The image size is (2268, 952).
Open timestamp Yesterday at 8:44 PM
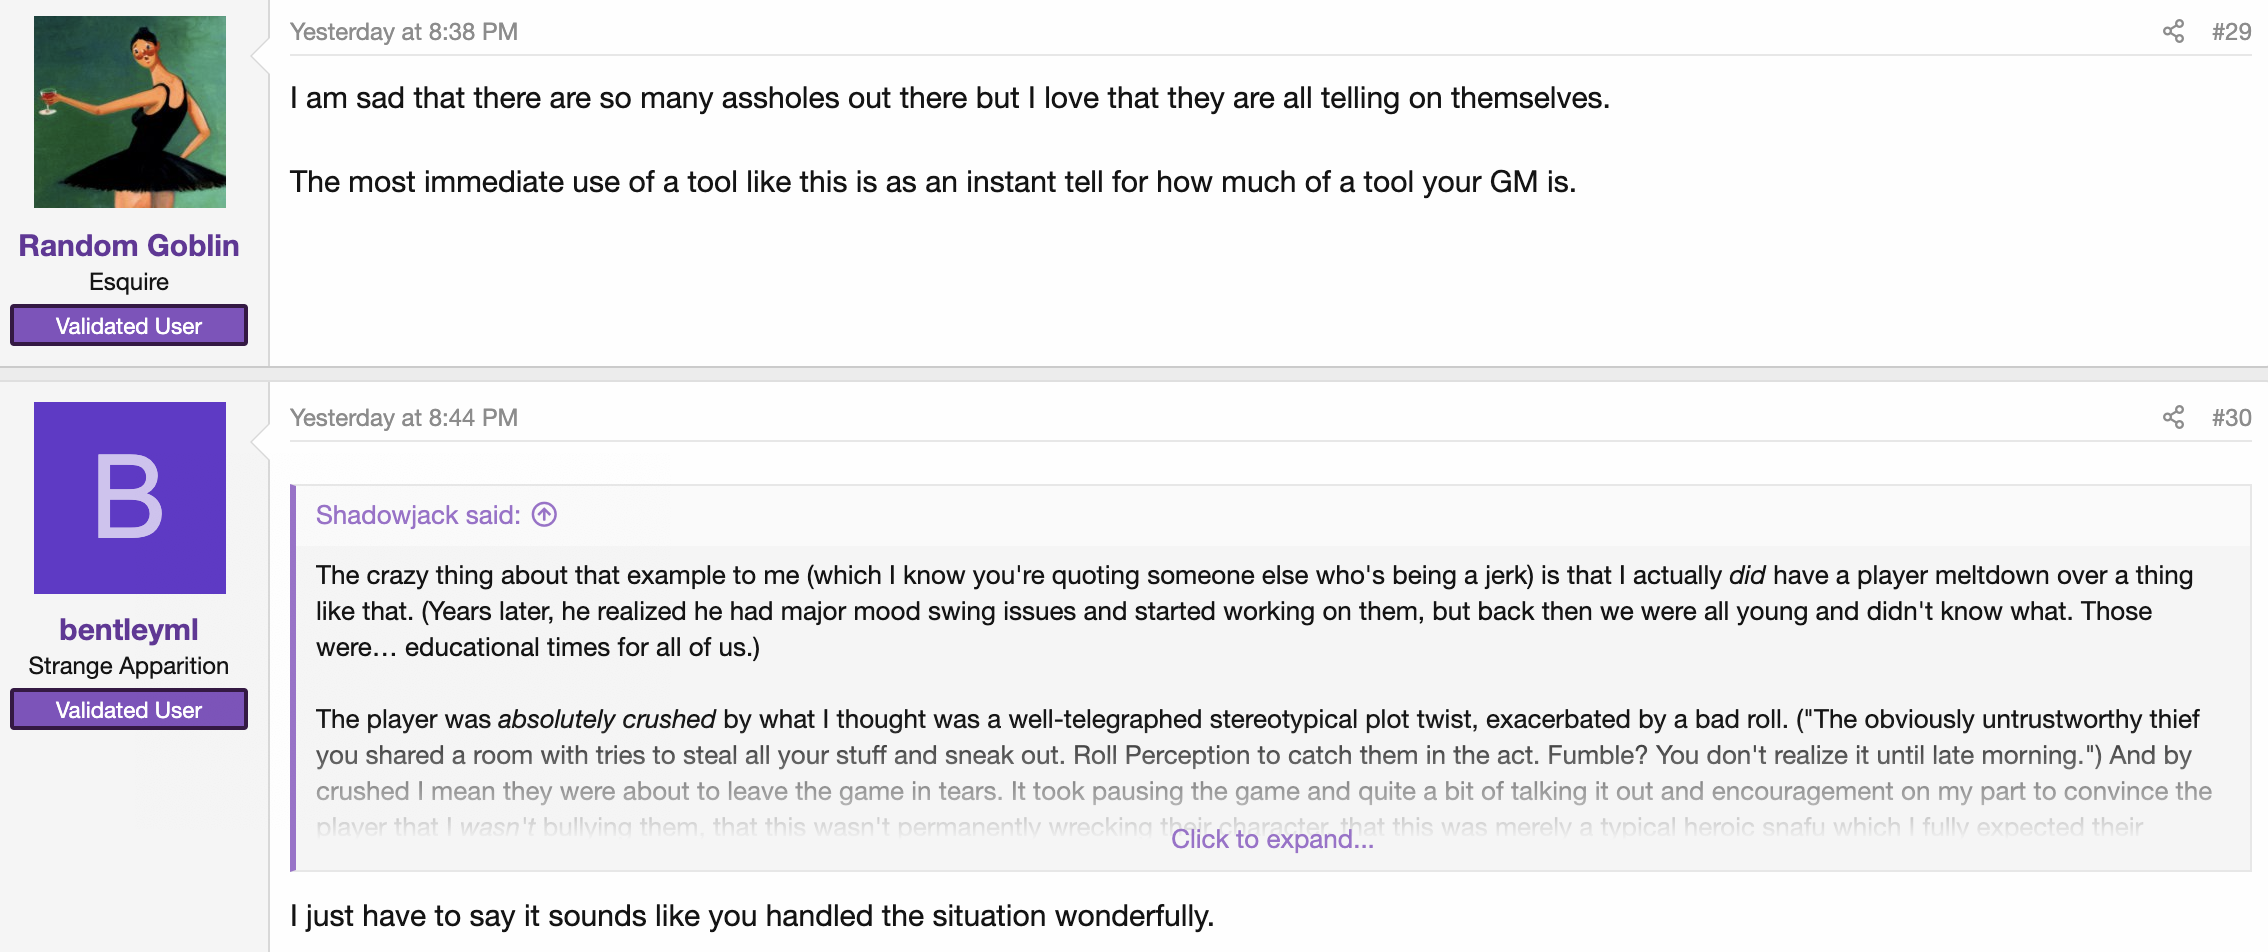coord(404,417)
